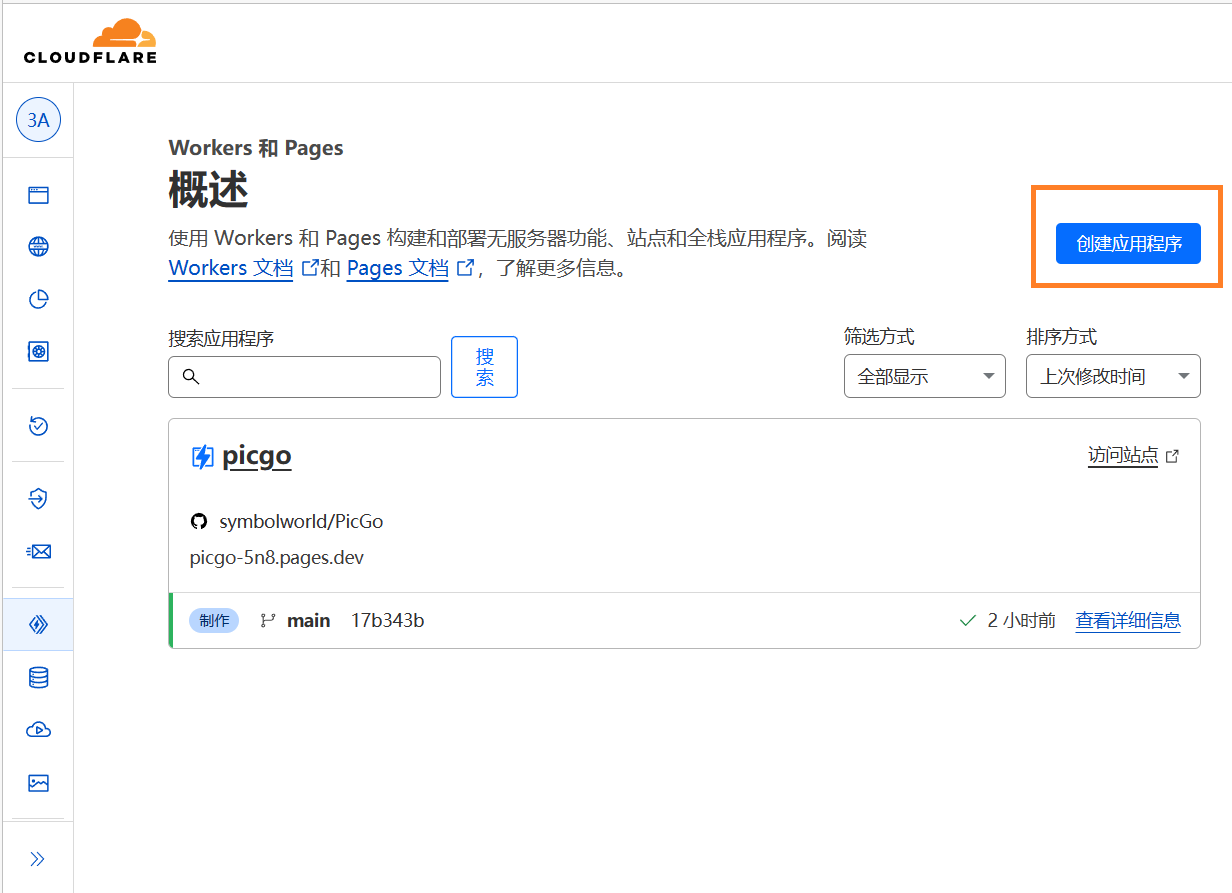Open the Zero Trust shield-arrow icon
Screen dimensions: 1232x893
click(x=38, y=499)
